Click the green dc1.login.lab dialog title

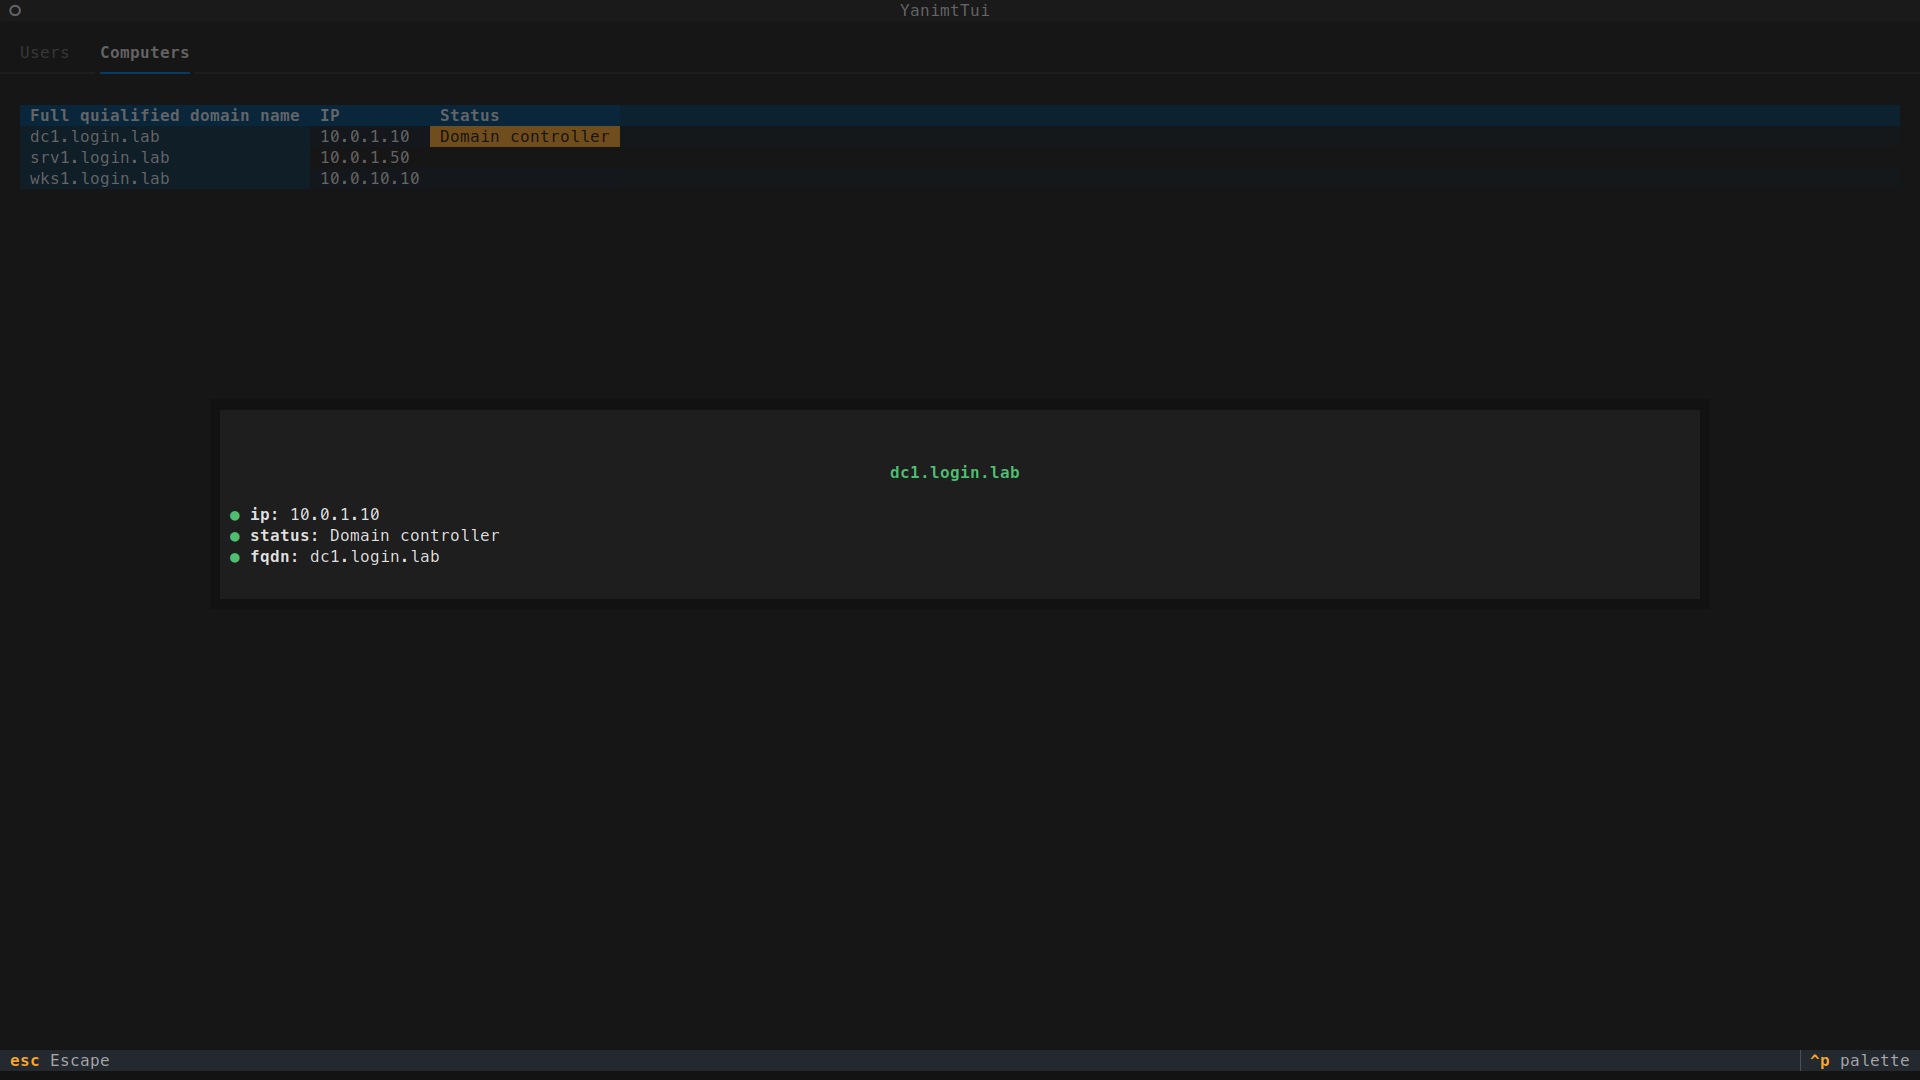(954, 473)
